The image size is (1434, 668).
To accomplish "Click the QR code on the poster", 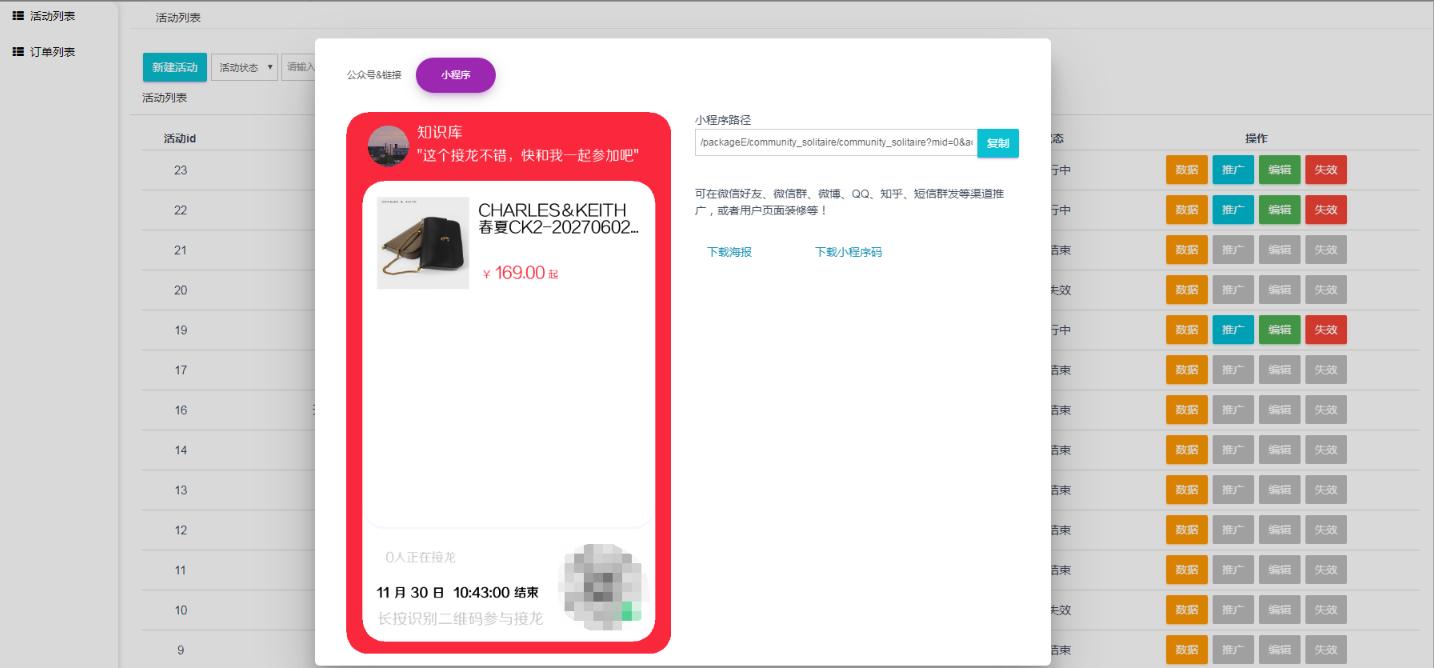I will pyautogui.click(x=601, y=584).
